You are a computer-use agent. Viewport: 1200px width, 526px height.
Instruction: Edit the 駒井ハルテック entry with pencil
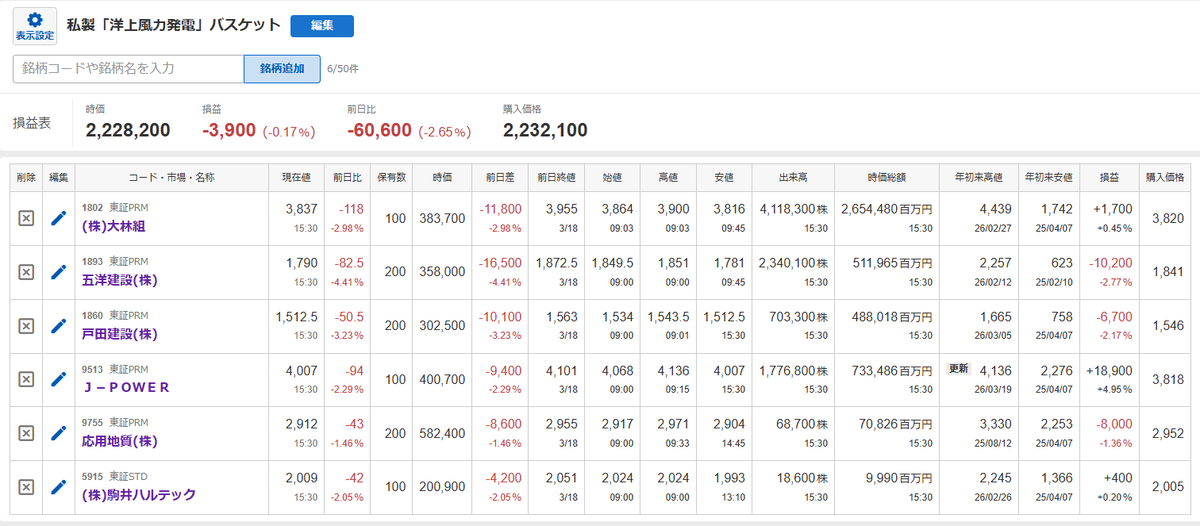[x=59, y=487]
